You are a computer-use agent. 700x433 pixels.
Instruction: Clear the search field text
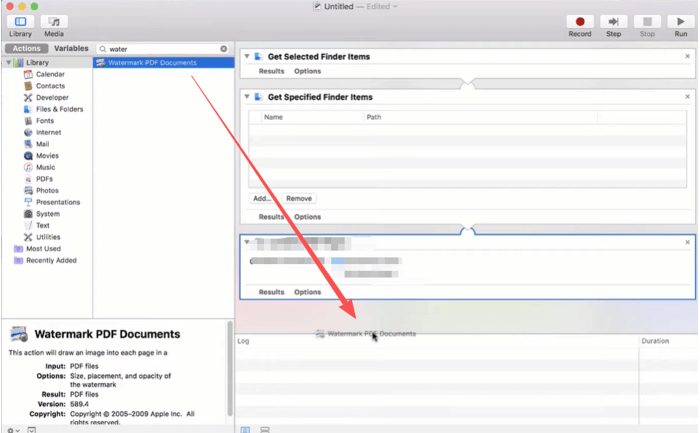tap(224, 49)
